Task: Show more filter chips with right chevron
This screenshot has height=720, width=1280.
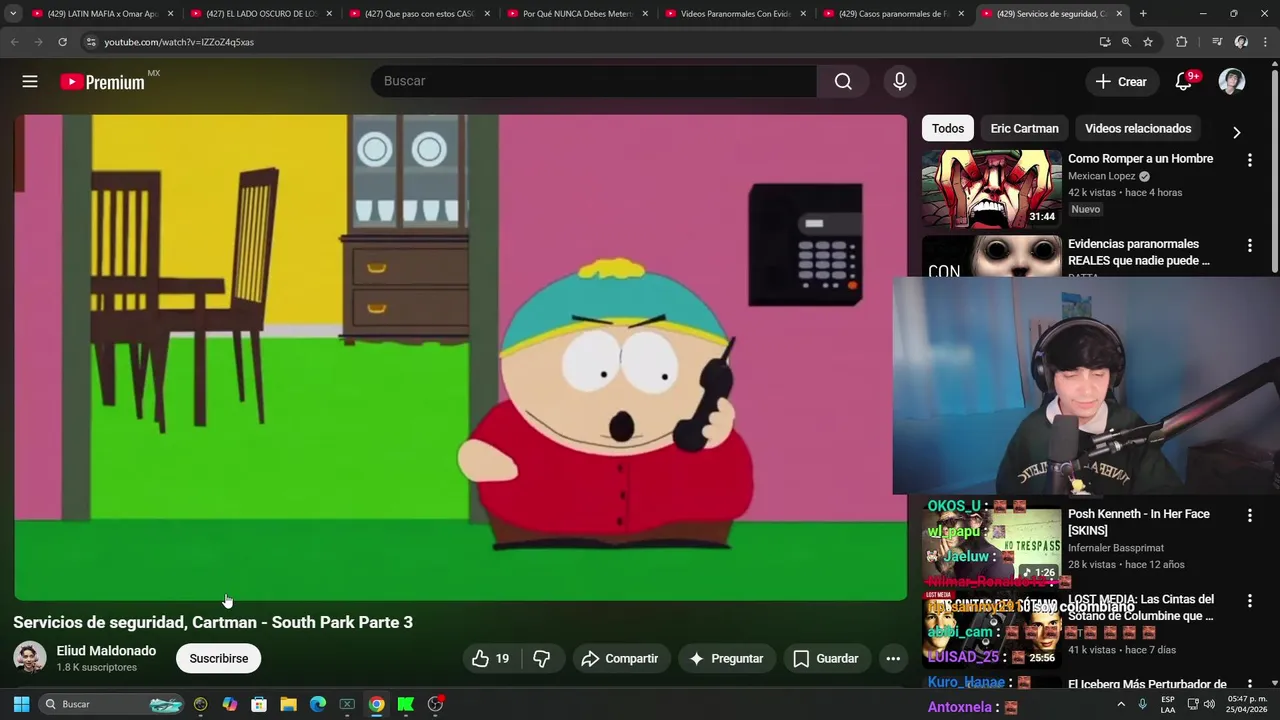Action: pyautogui.click(x=1236, y=132)
